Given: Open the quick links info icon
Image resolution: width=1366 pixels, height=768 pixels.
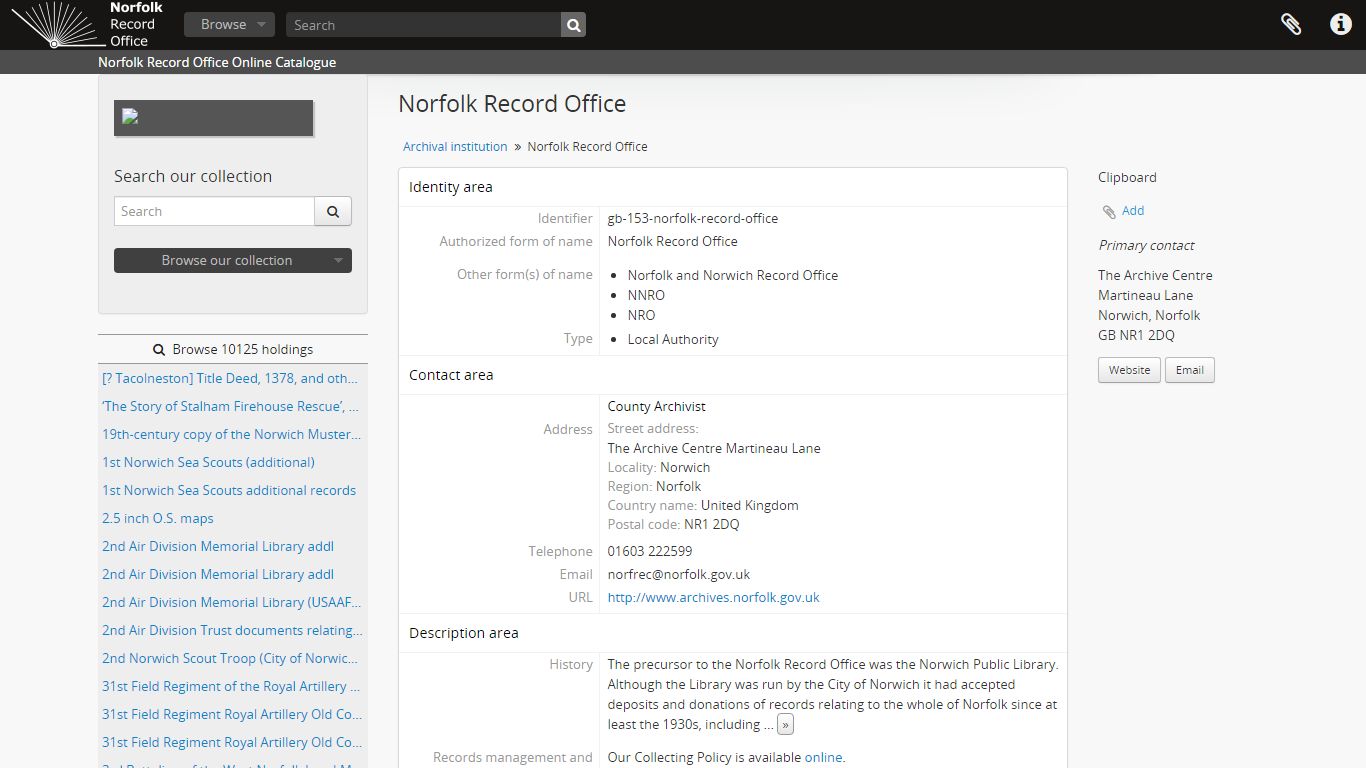Looking at the screenshot, I should [1341, 24].
